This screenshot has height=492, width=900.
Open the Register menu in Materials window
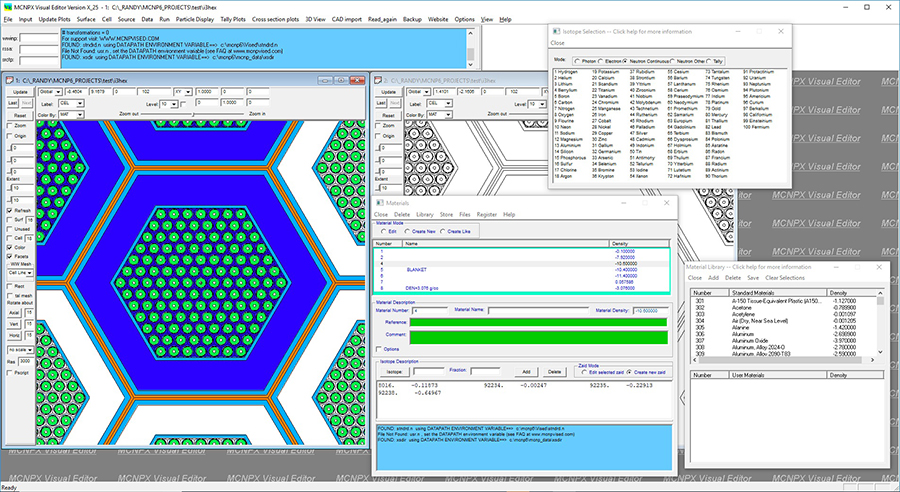486,214
